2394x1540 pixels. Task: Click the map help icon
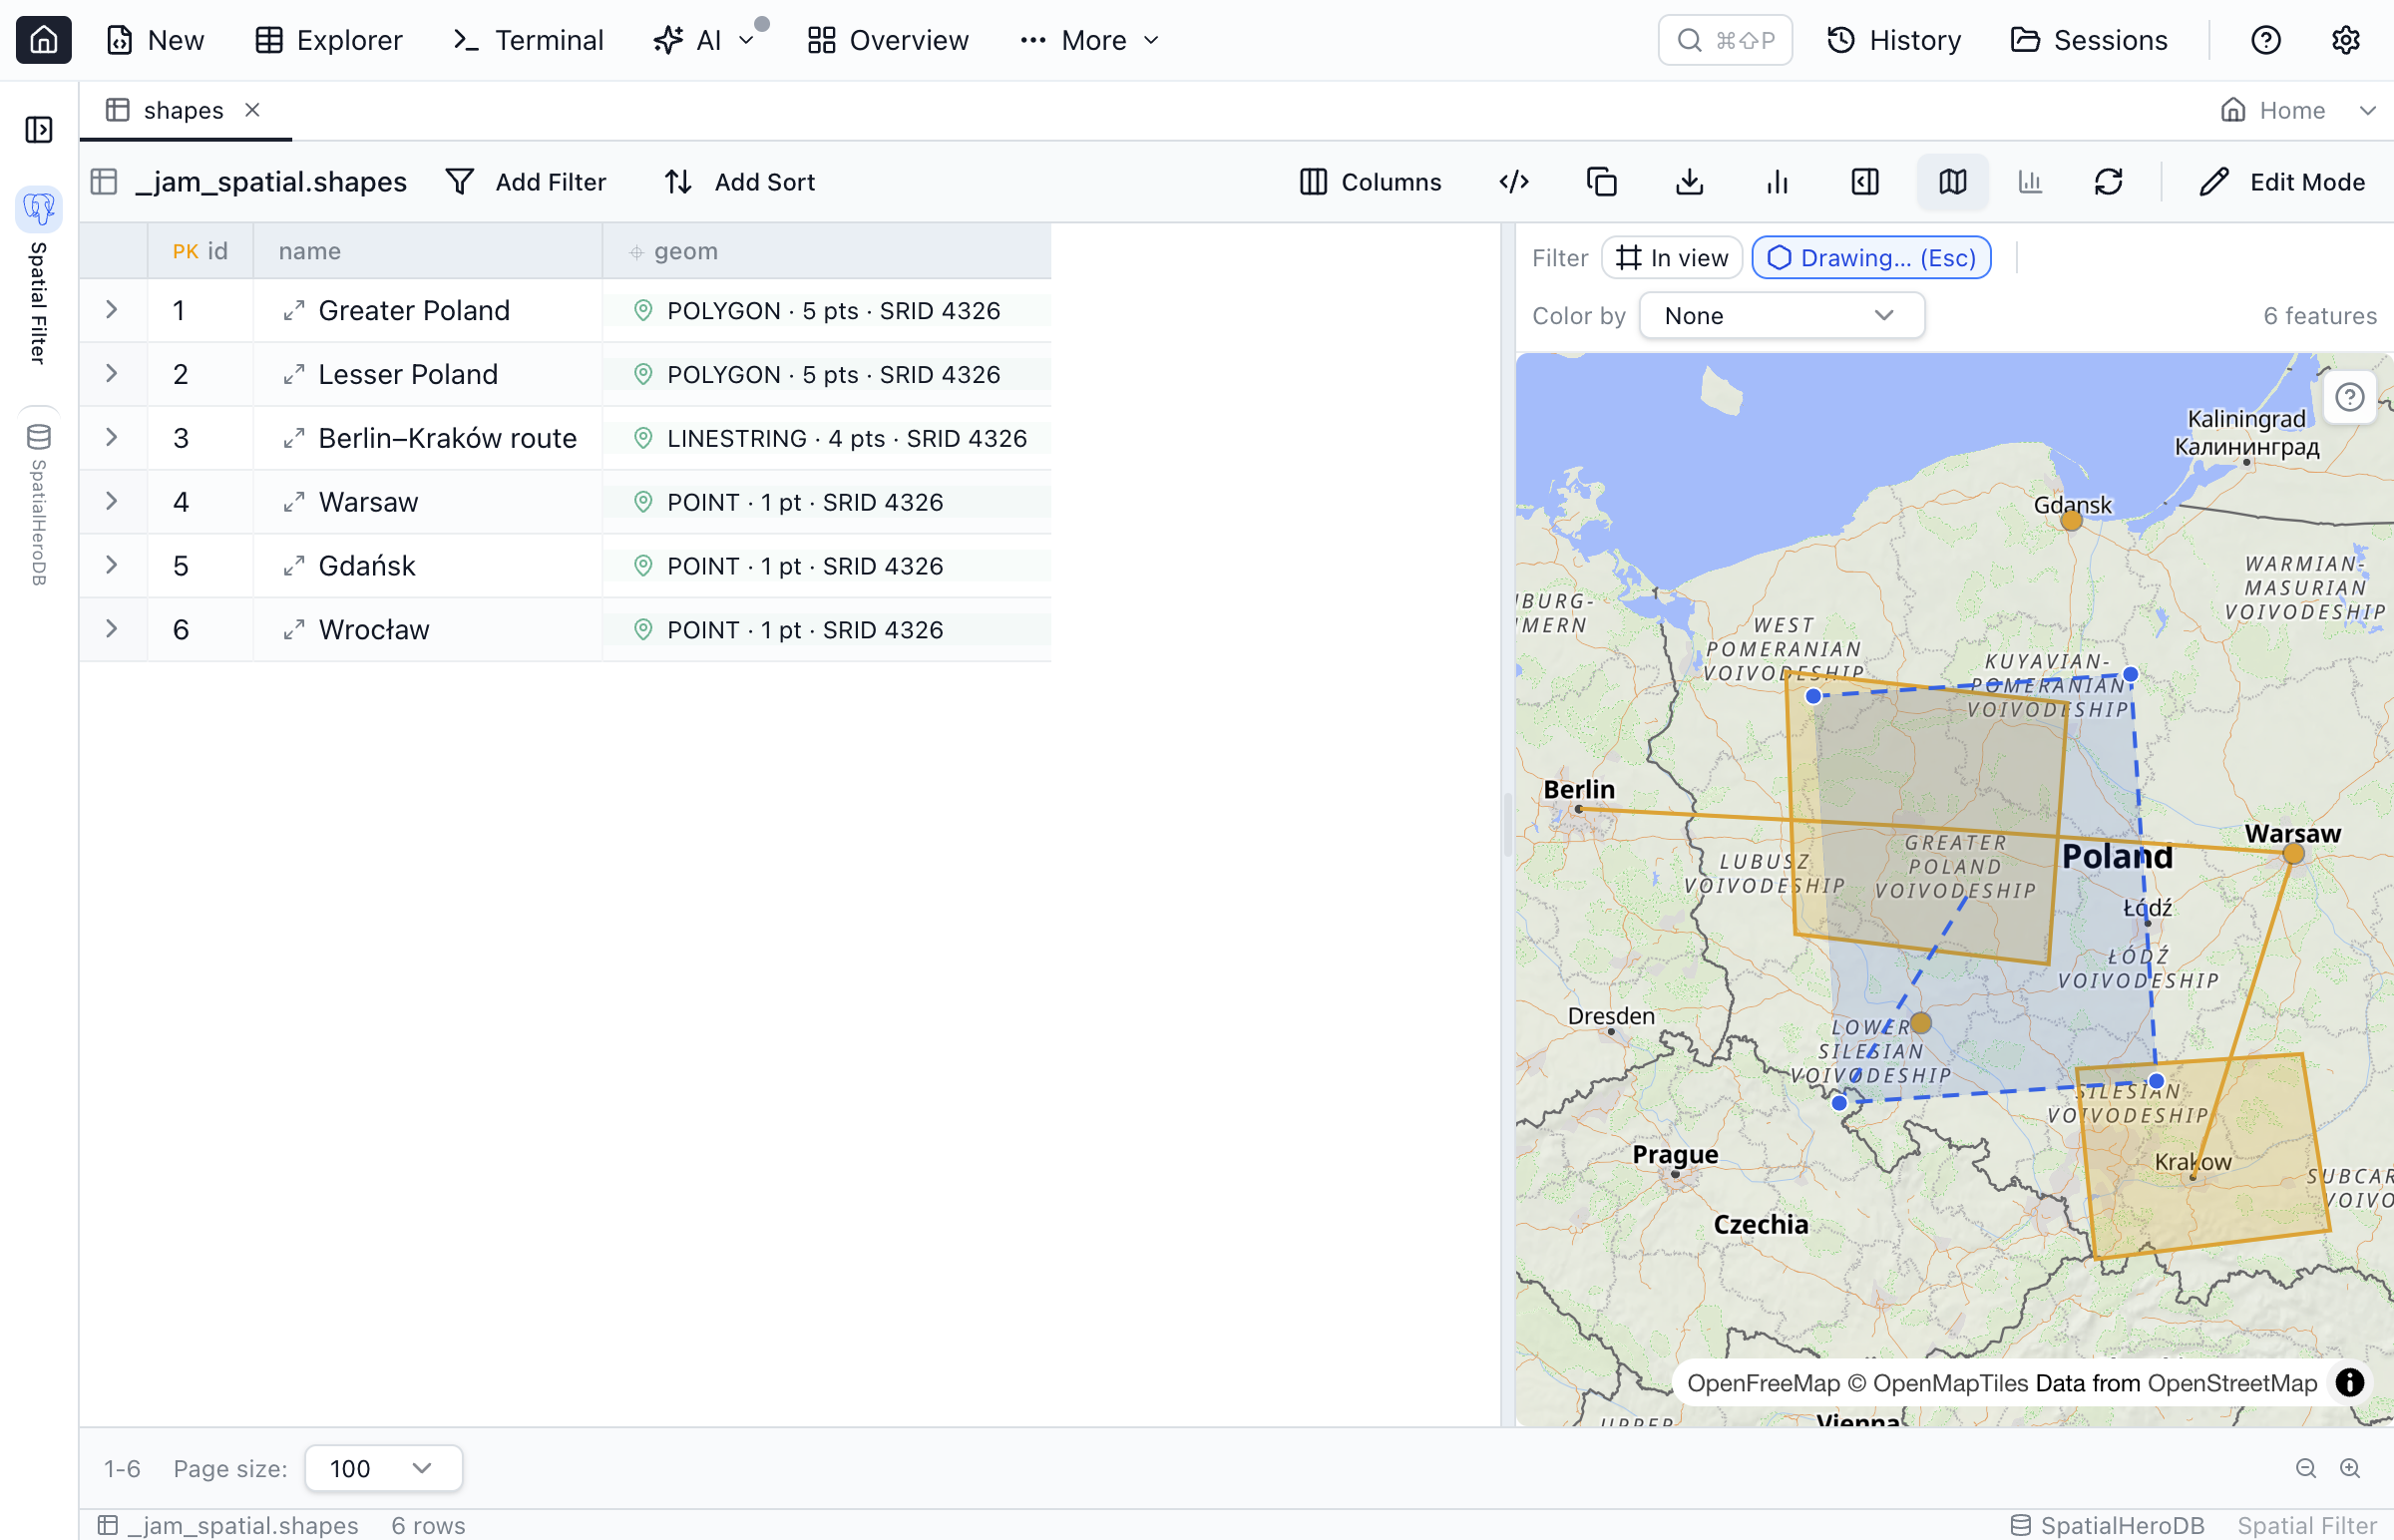pyautogui.click(x=2350, y=398)
